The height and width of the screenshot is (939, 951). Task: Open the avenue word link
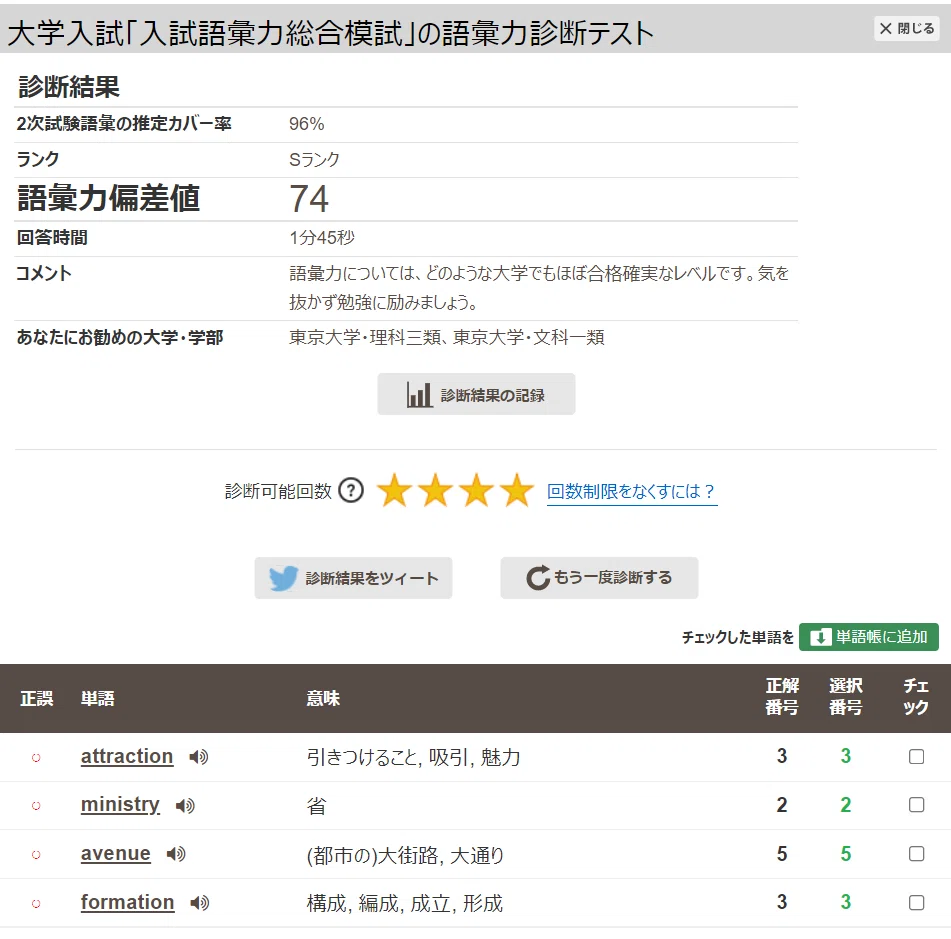pos(115,853)
